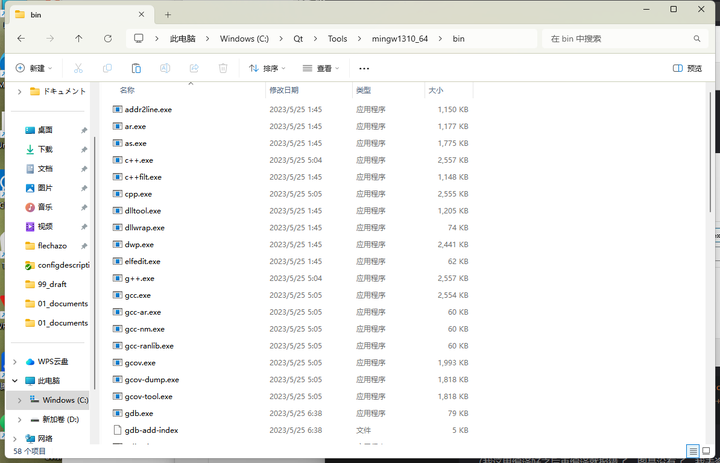Click the Delete trash icon
Image resolution: width=720 pixels, height=463 pixels.
click(x=223, y=68)
